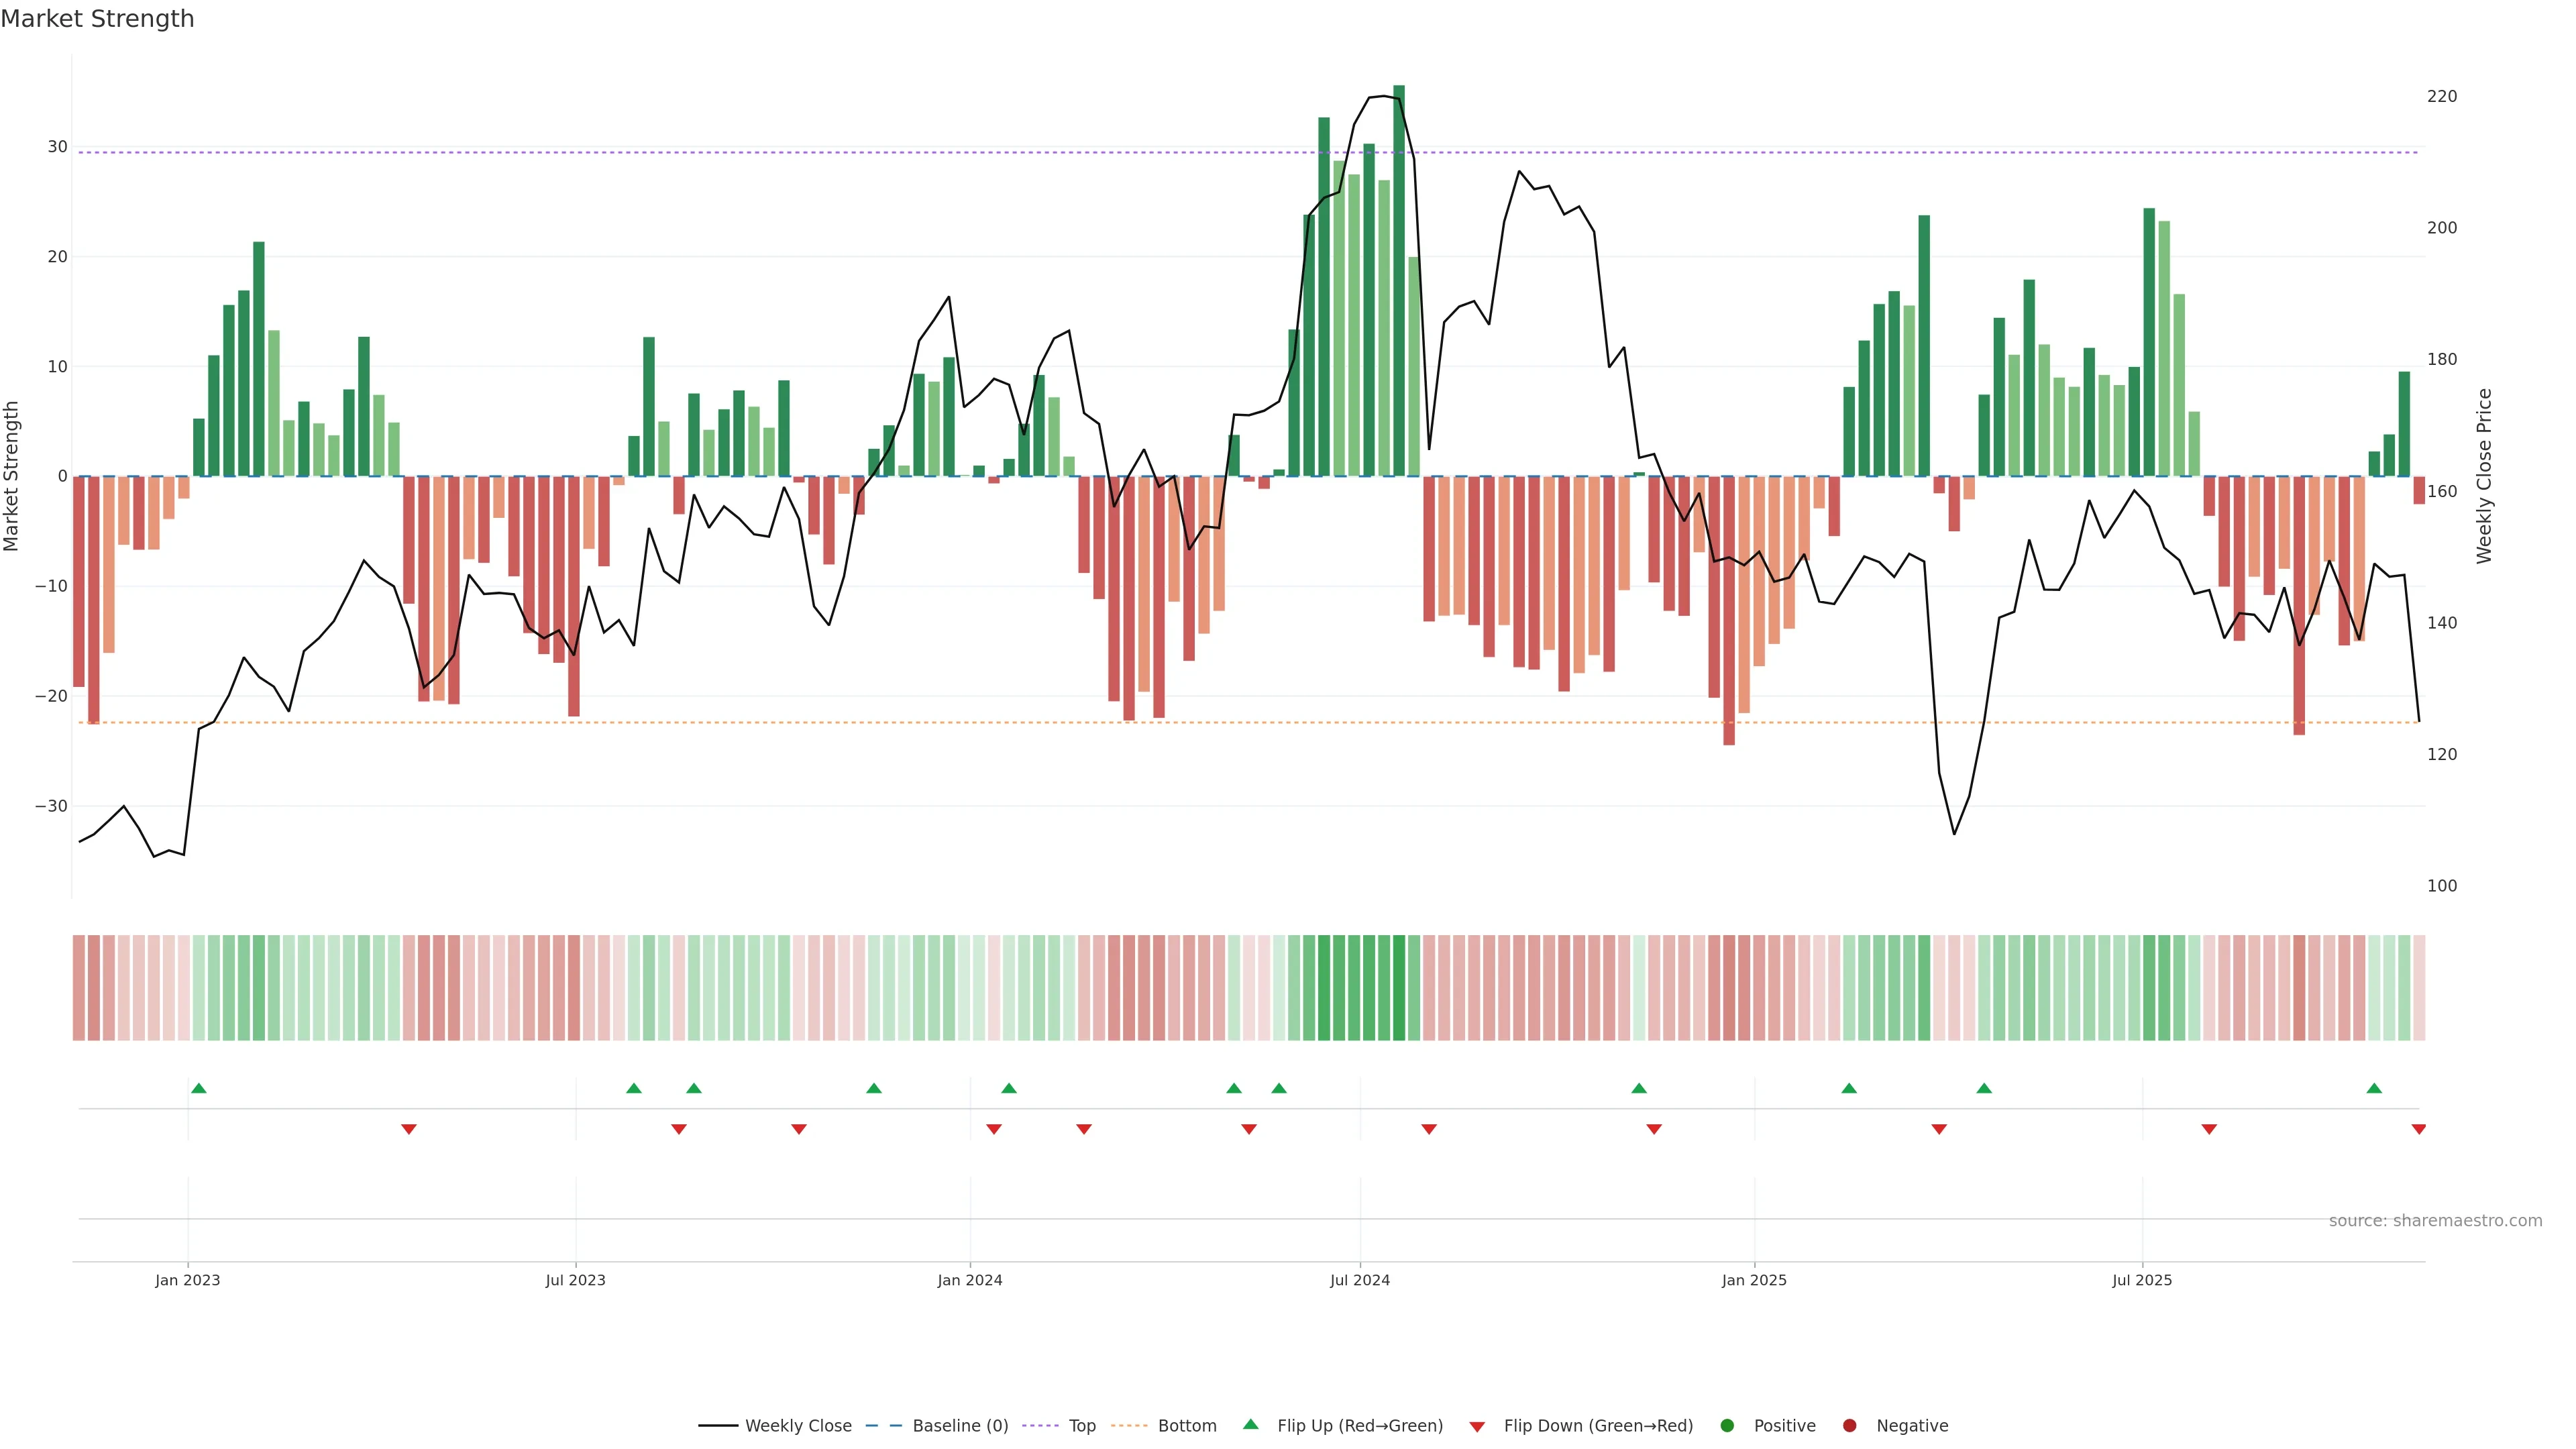This screenshot has height=1449, width=2576.
Task: Click the source: sharemaestro.com text
Action: tap(2435, 1221)
